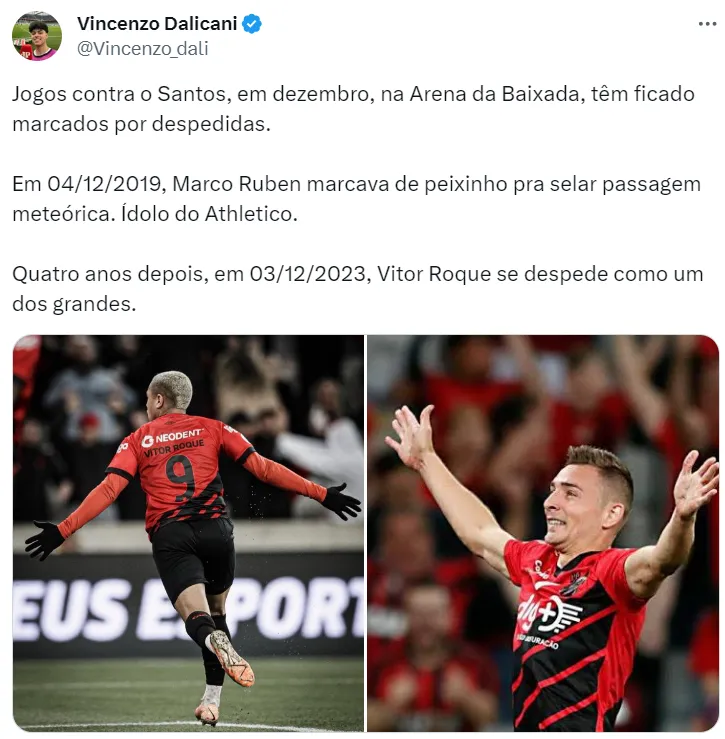Click the blue verified badge
The height and width of the screenshot is (739, 725).
pos(252,24)
